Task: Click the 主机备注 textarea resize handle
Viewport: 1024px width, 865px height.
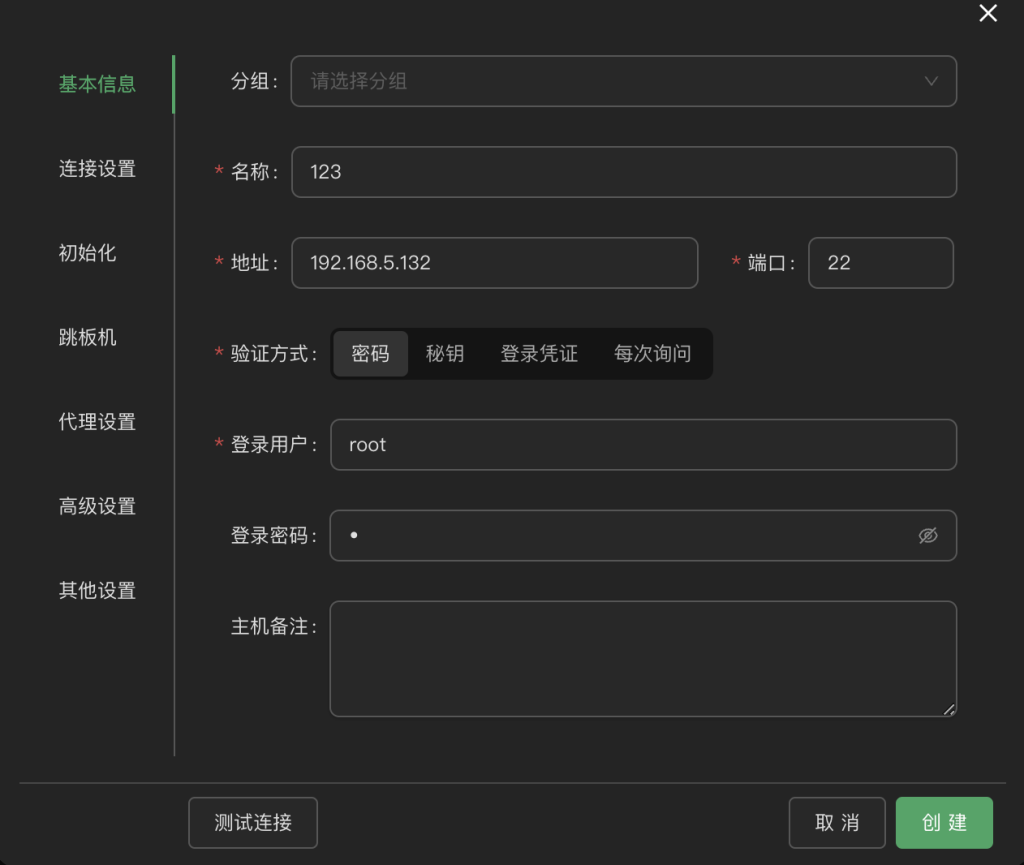Action: click(x=949, y=709)
